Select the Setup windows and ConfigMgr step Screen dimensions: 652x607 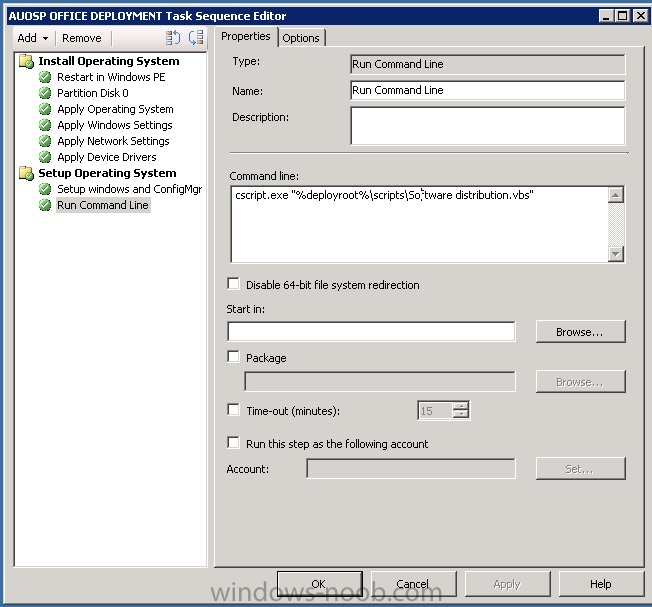coord(130,189)
